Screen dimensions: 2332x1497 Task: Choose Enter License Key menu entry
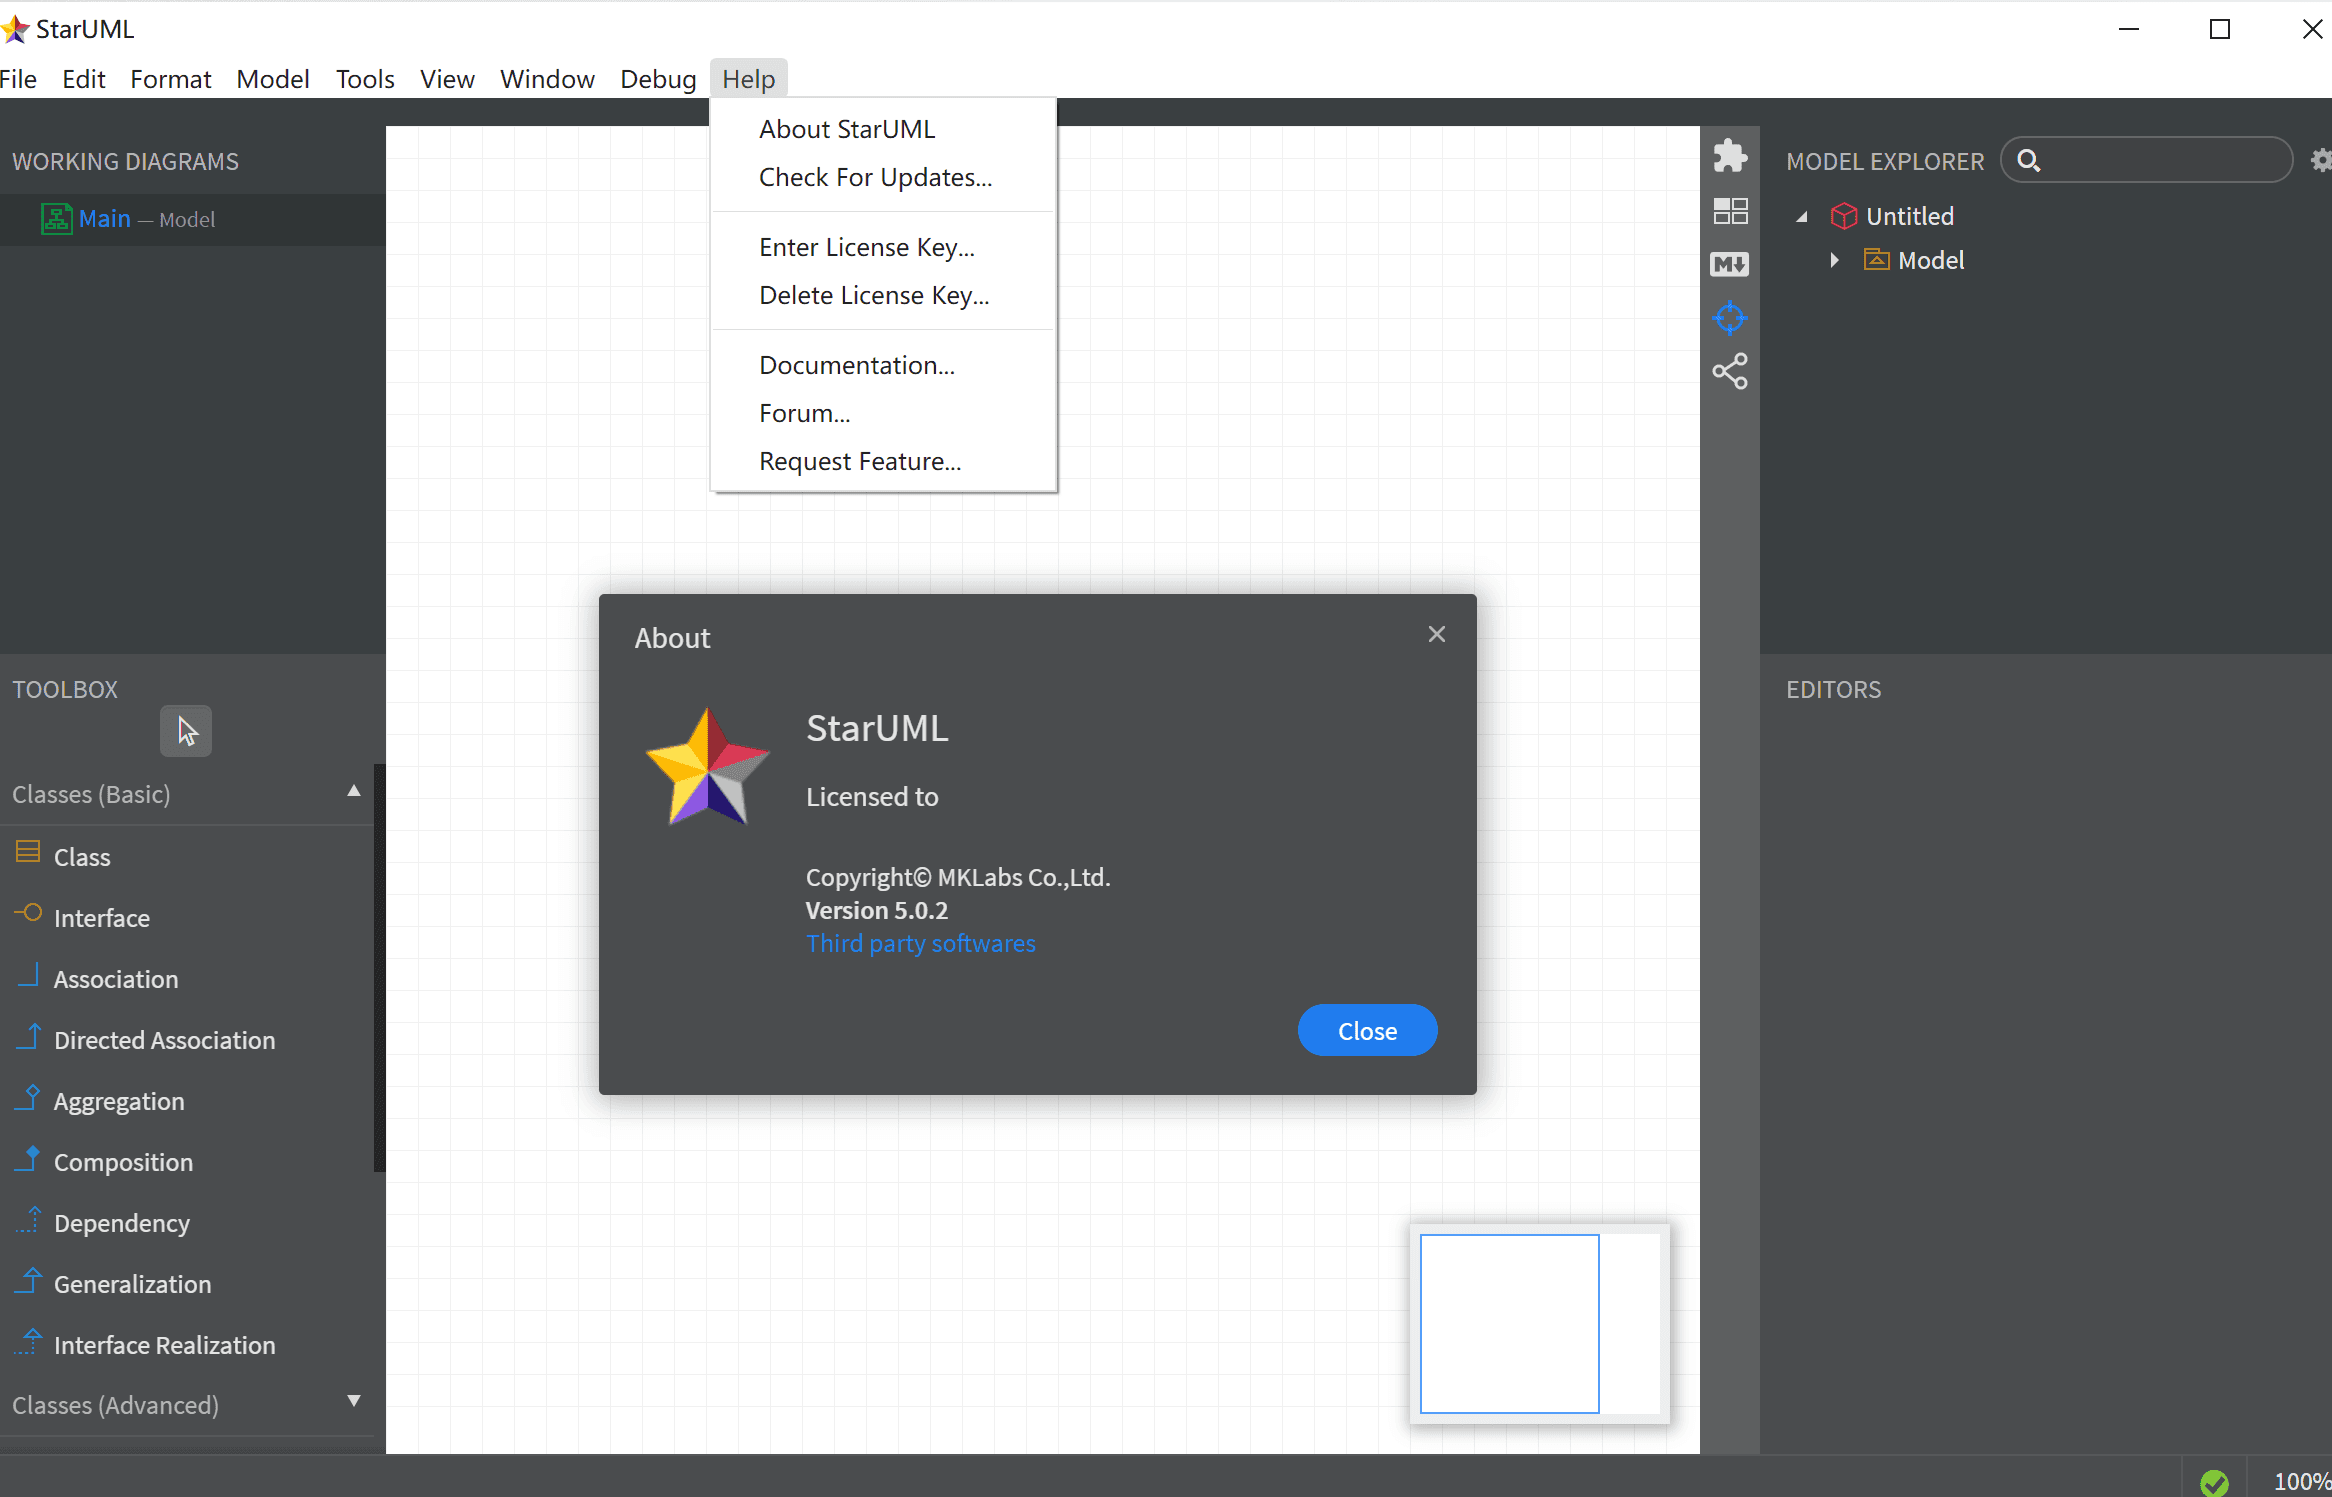883,247
